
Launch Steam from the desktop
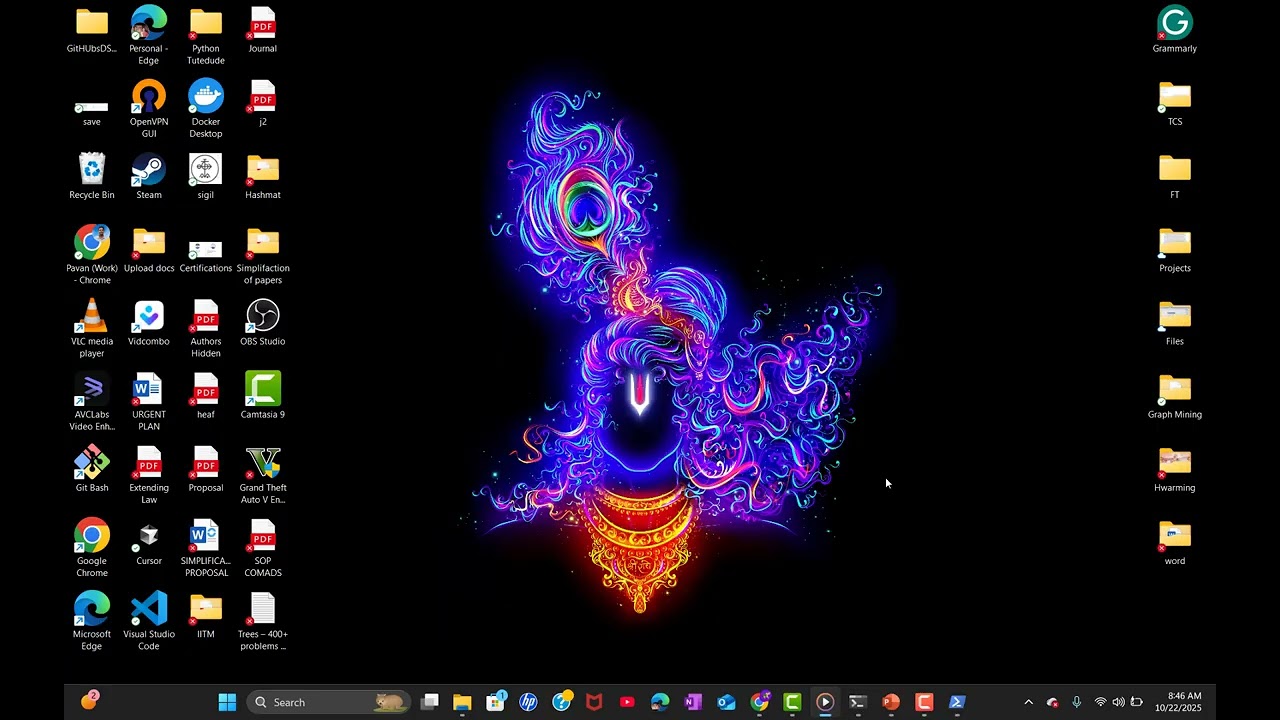149,169
